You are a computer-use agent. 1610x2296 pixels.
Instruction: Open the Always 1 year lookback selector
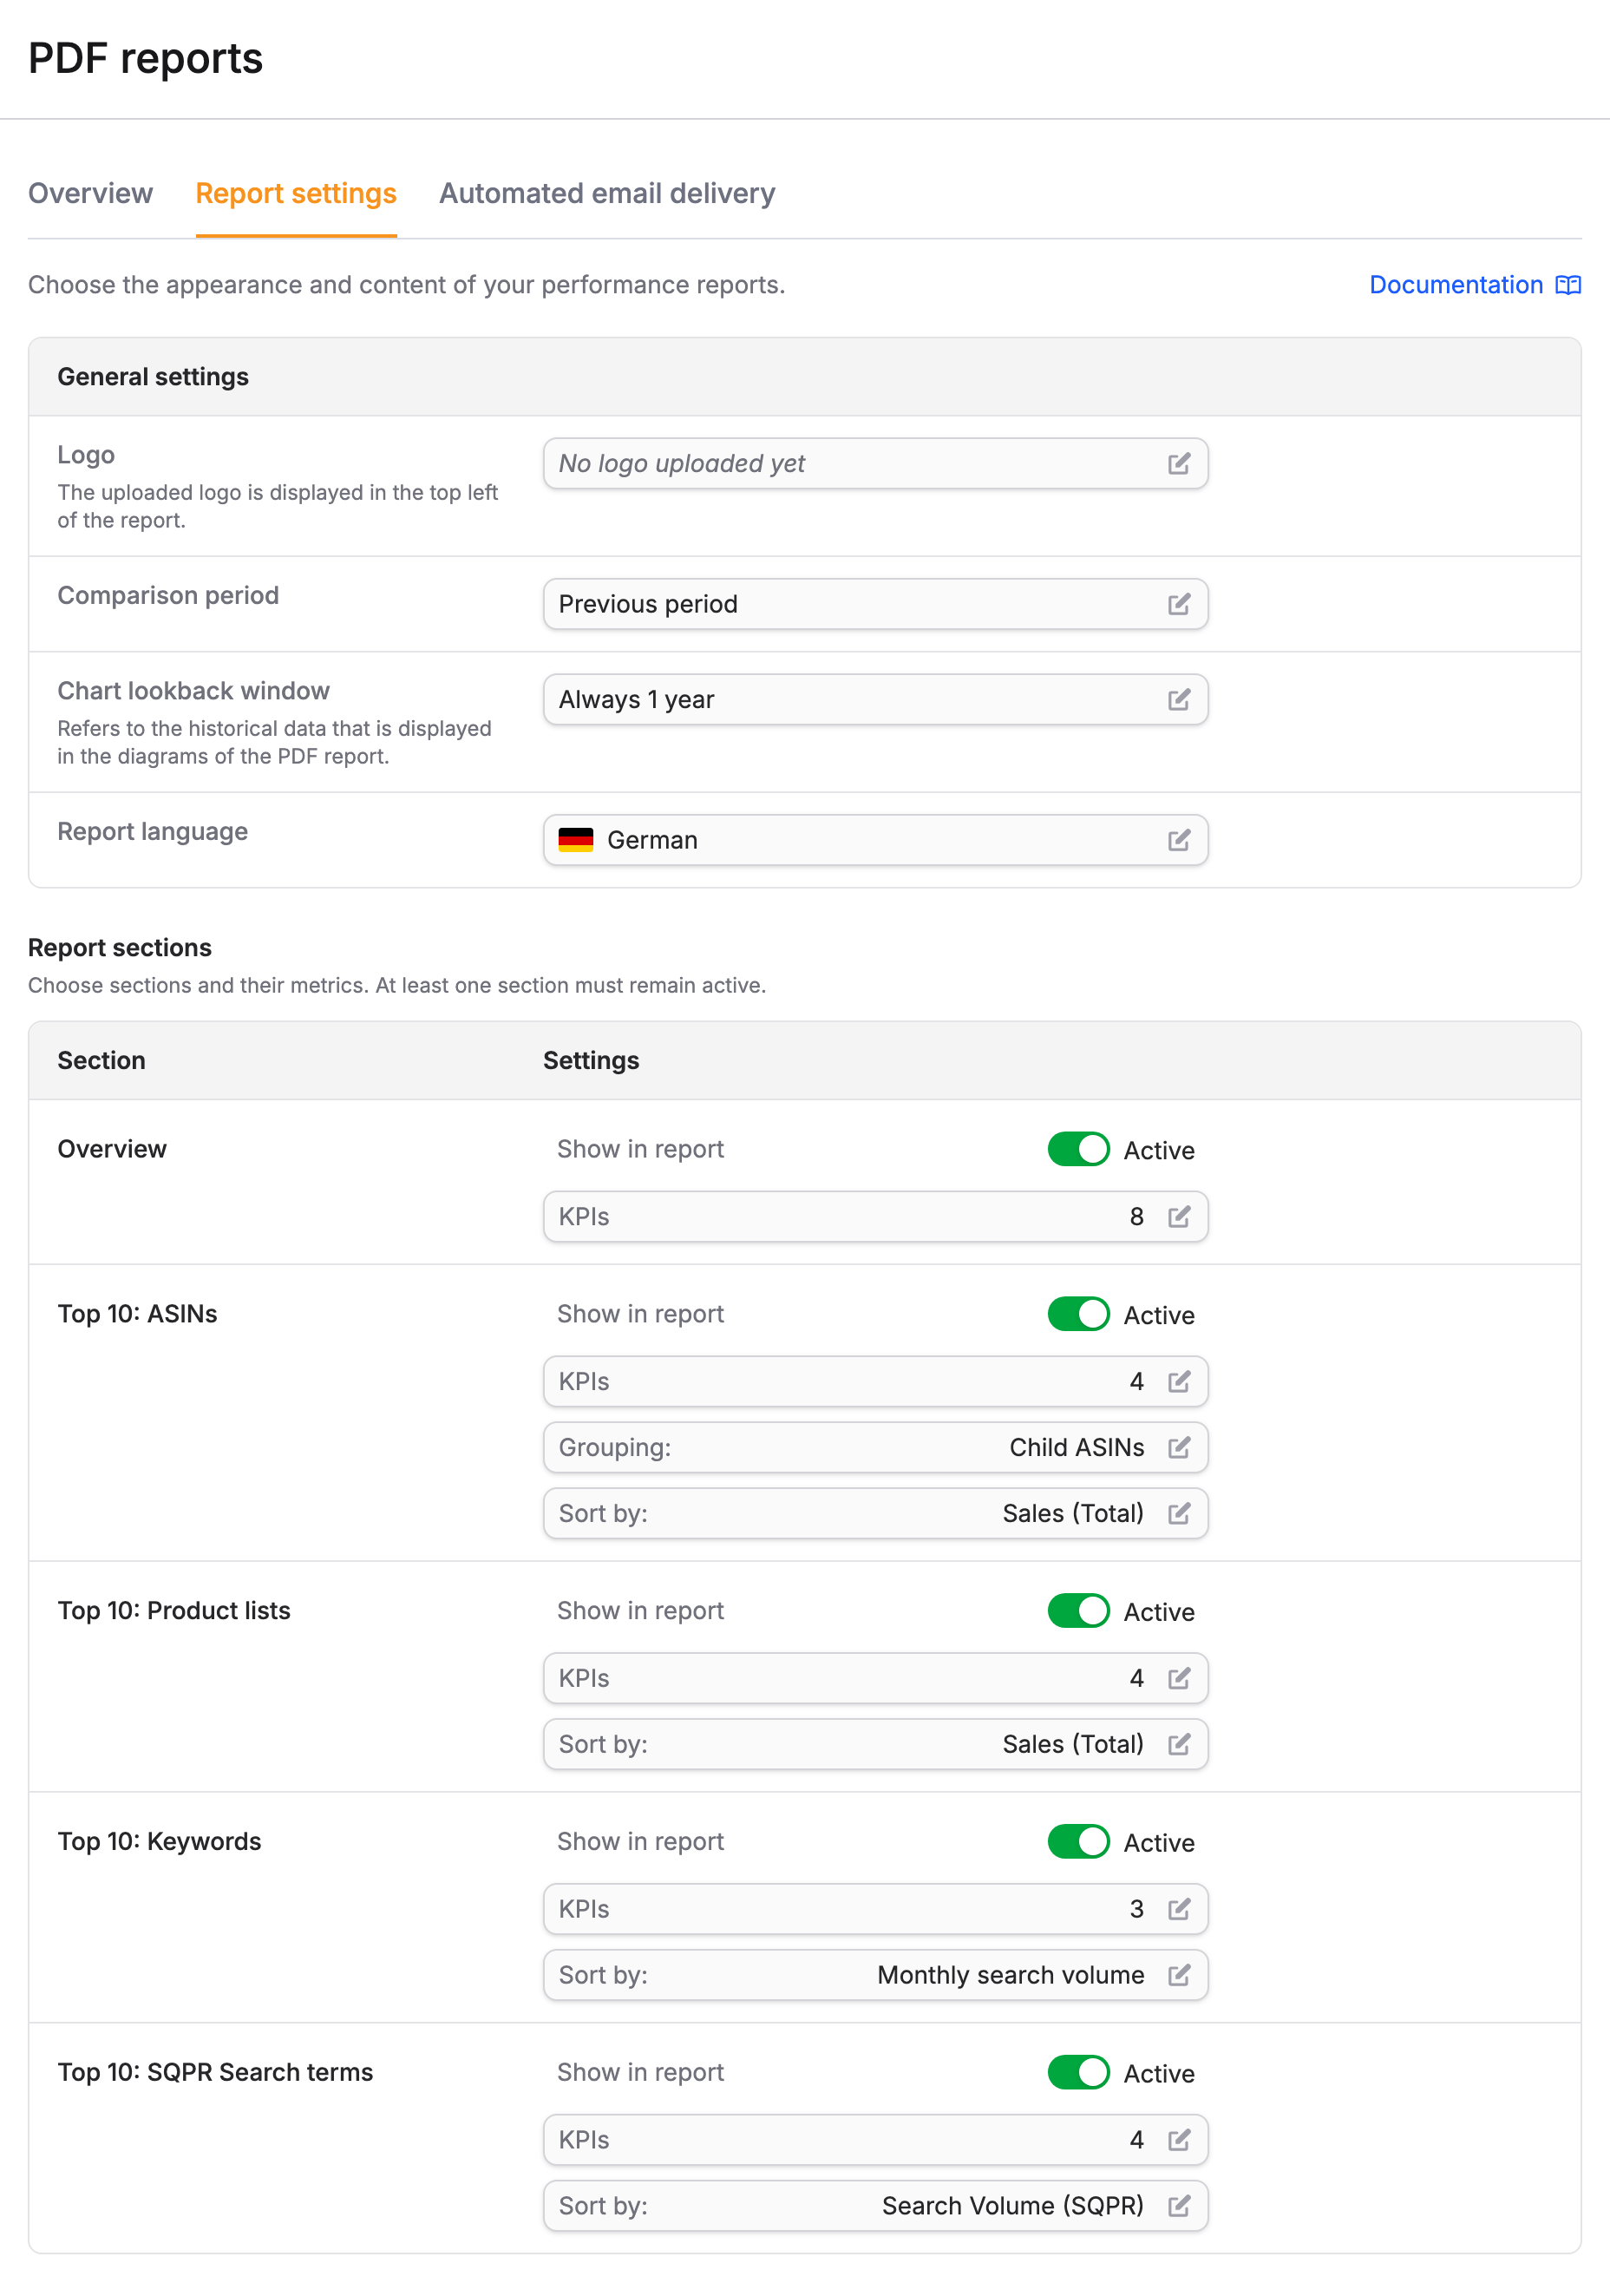[875, 700]
